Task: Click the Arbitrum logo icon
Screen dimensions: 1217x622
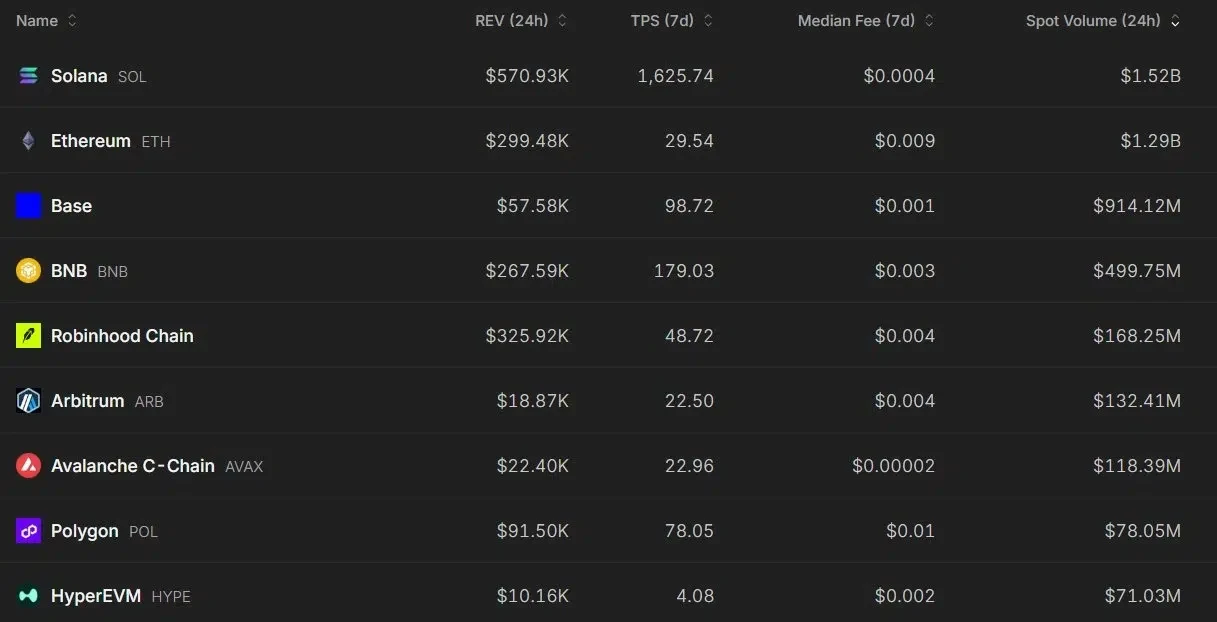Action: pos(28,401)
